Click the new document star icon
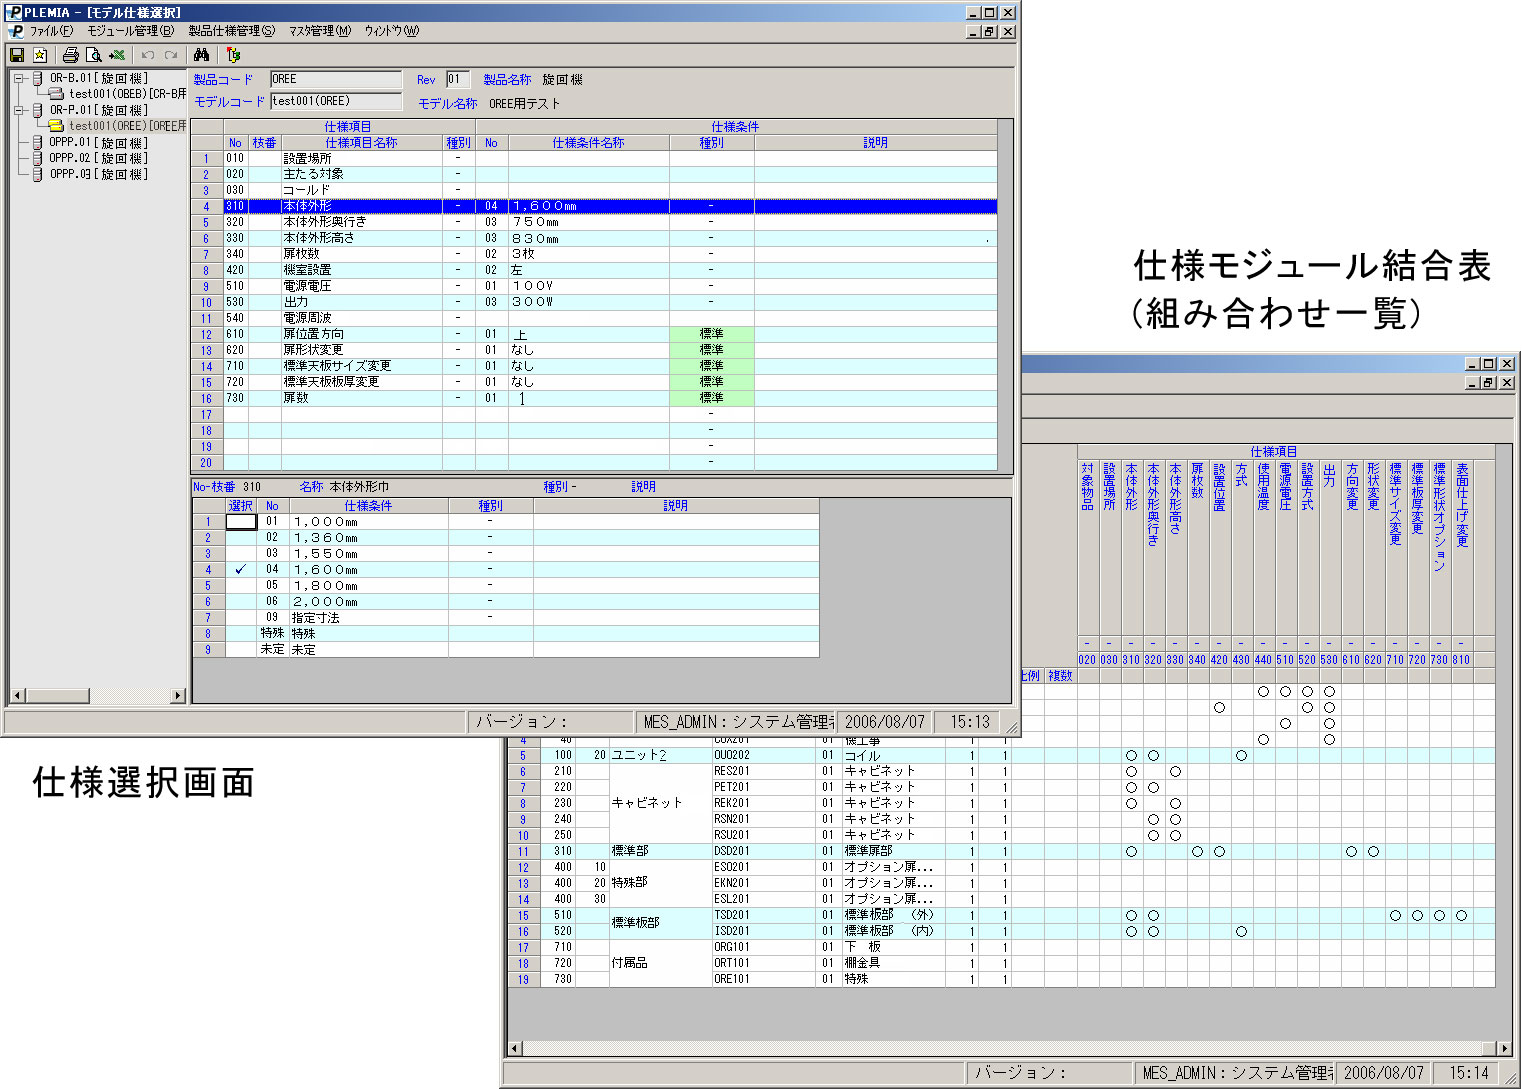This screenshot has width=1522, height=1090. 40,55
